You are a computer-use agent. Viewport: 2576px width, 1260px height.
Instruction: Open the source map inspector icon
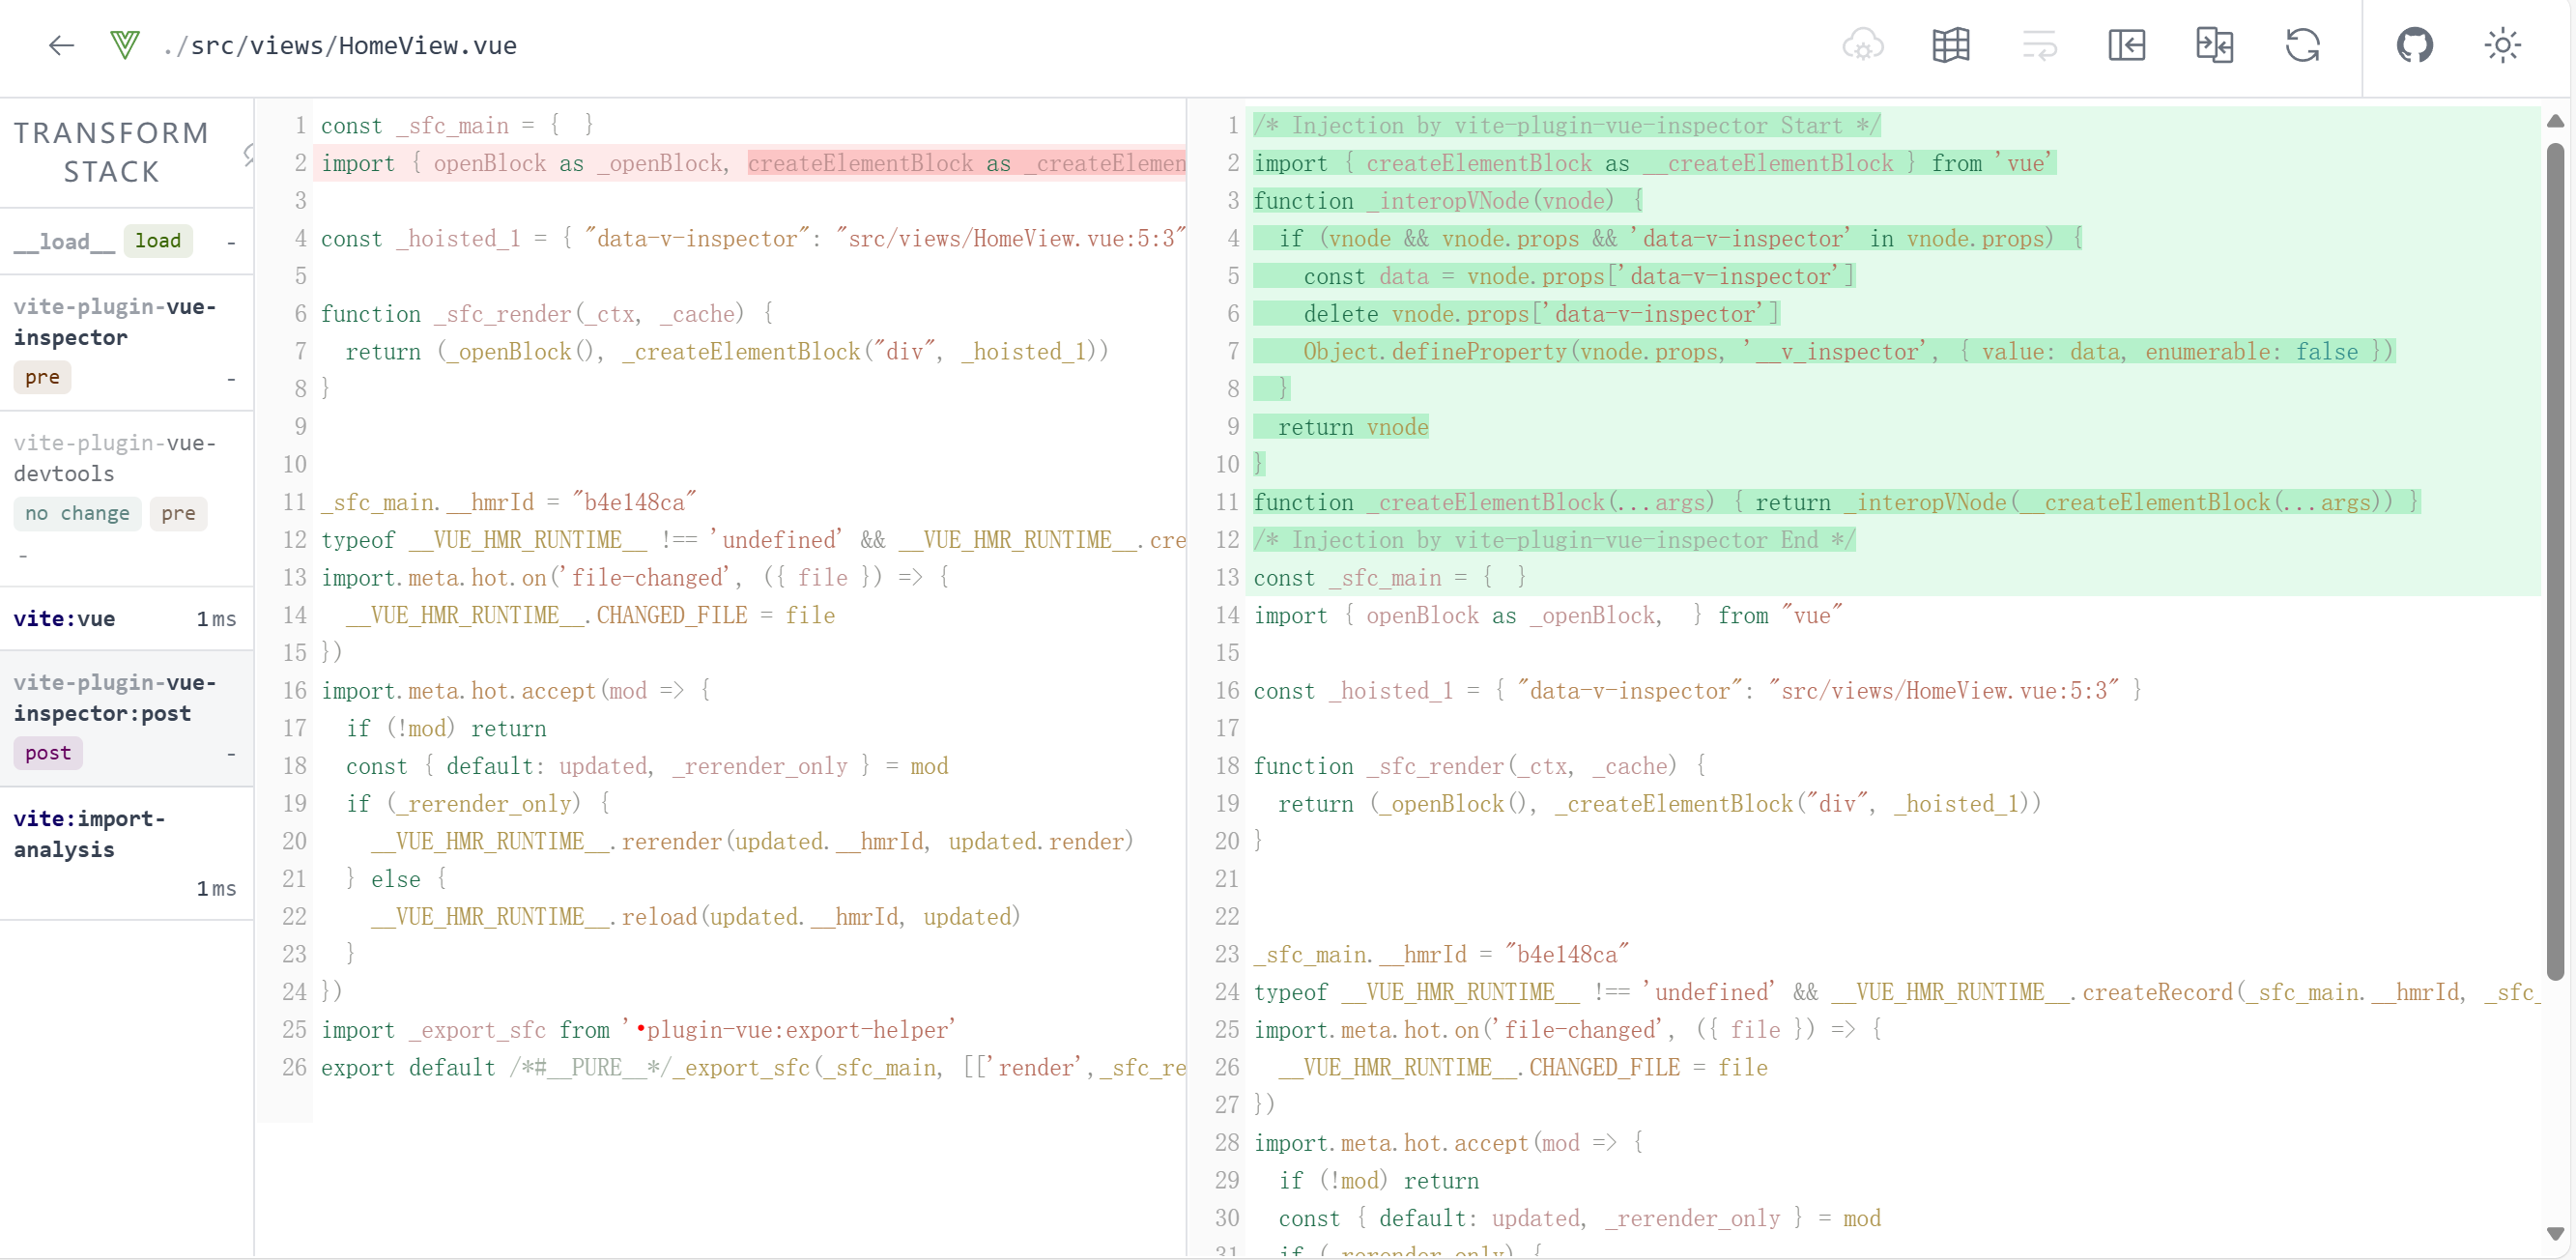point(1950,45)
